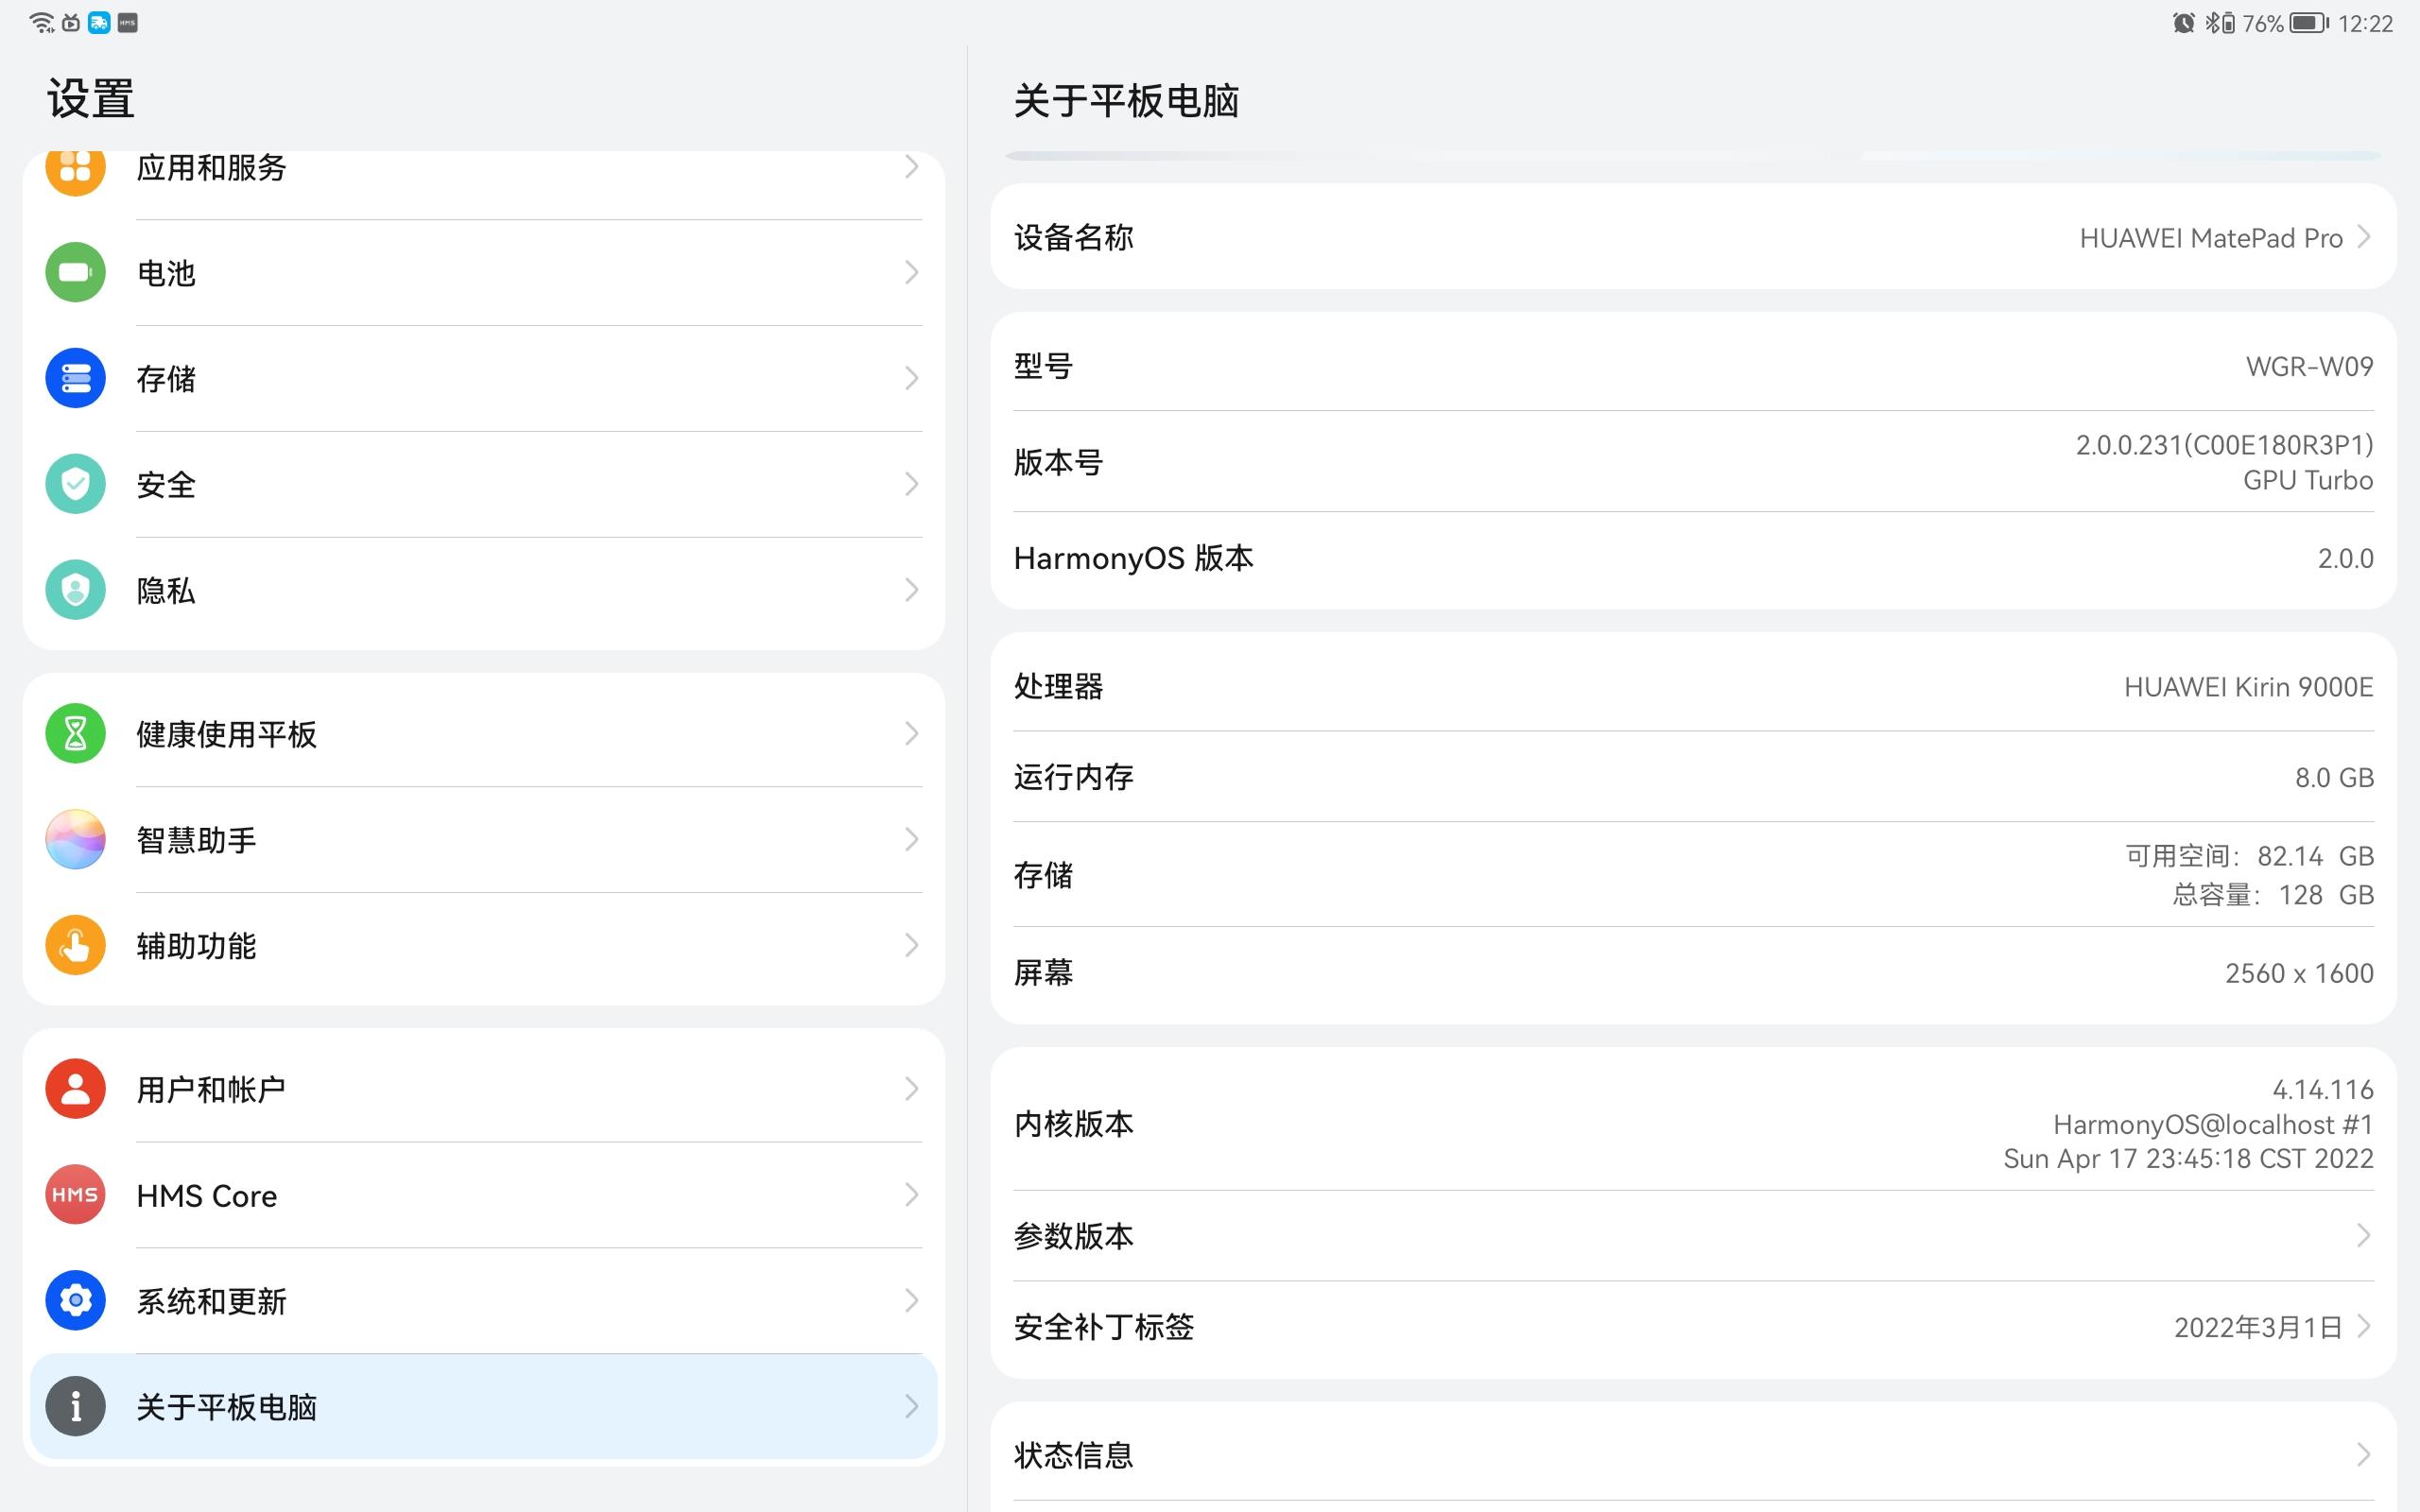Open the System and Updates gear icon
The width and height of the screenshot is (2420, 1512).
pyautogui.click(x=75, y=1300)
